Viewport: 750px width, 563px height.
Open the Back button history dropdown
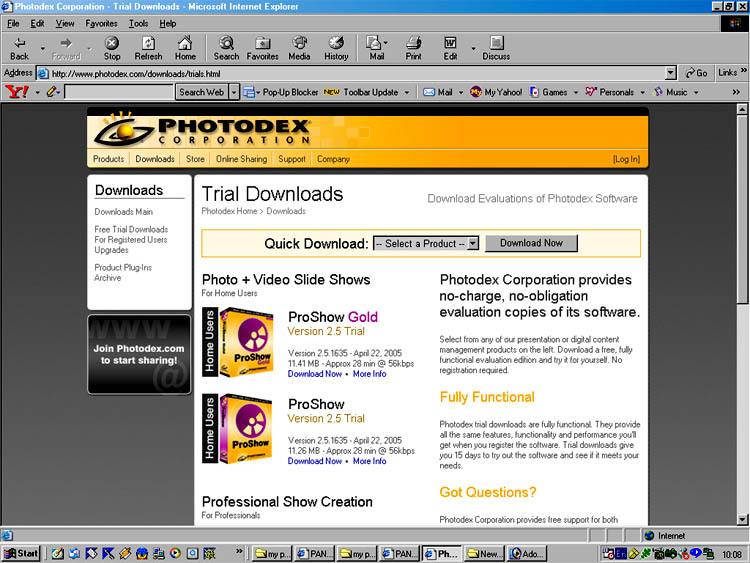(42, 48)
